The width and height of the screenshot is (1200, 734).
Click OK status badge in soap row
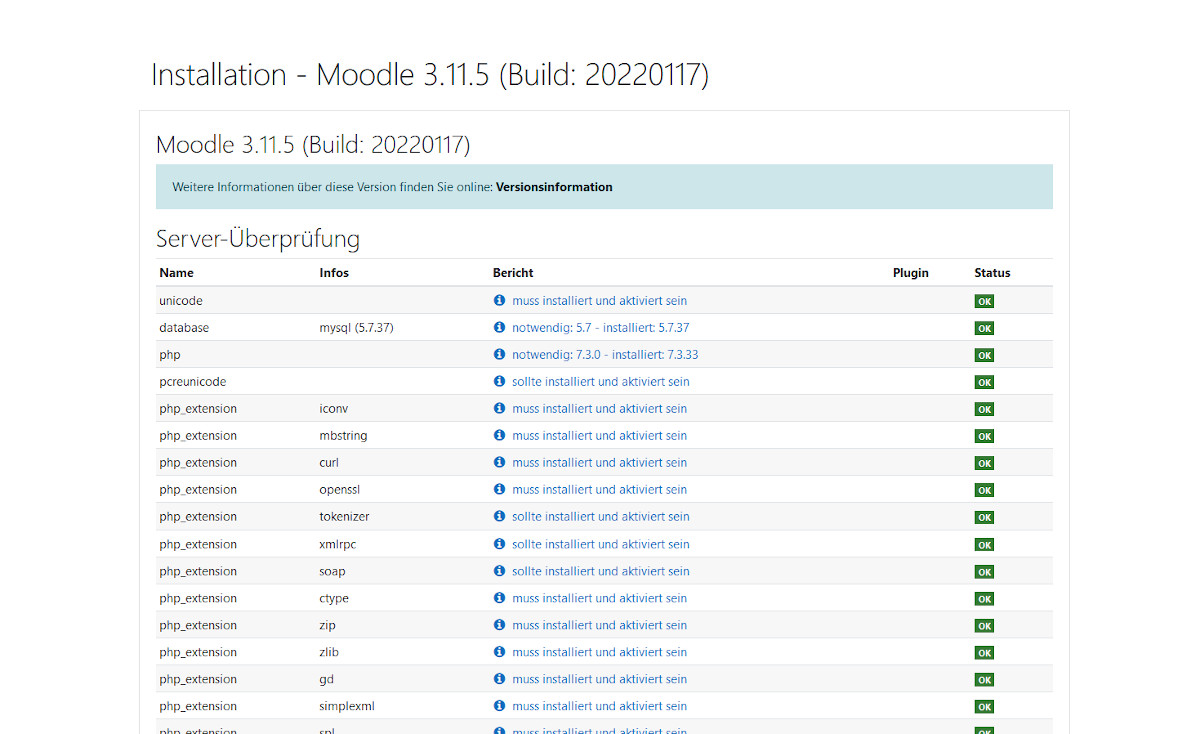tap(984, 572)
